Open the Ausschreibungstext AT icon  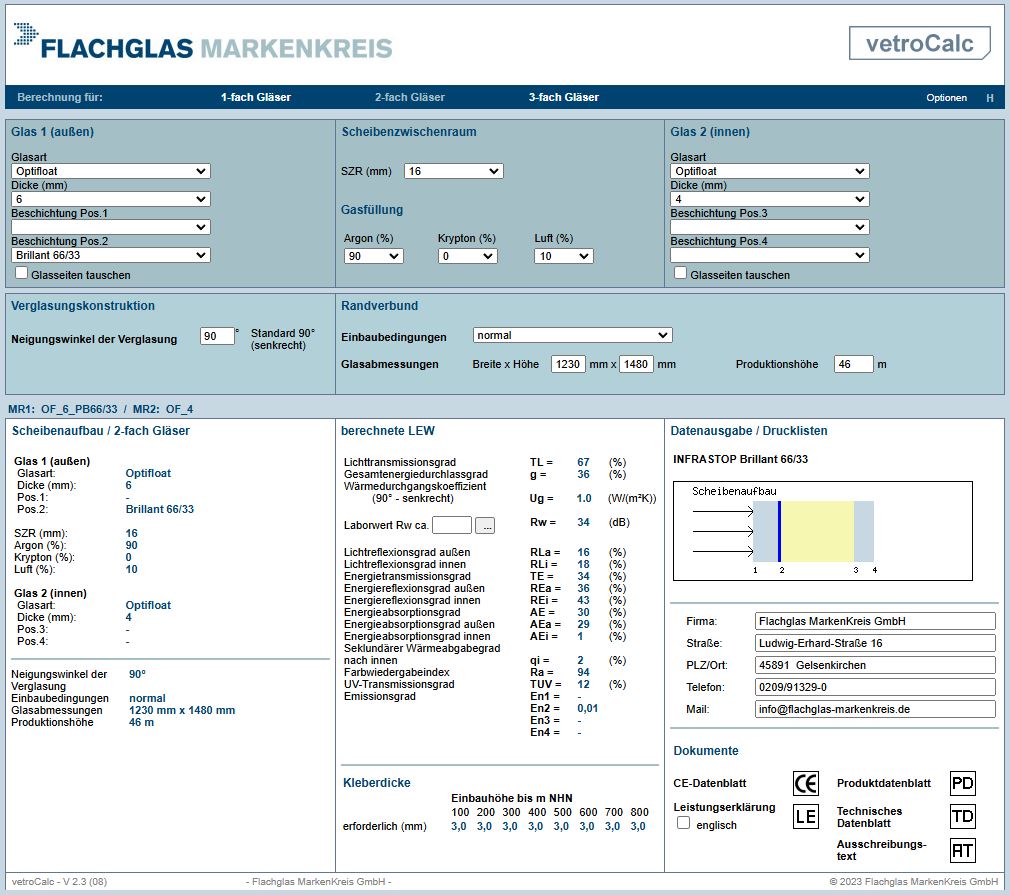coord(962,850)
